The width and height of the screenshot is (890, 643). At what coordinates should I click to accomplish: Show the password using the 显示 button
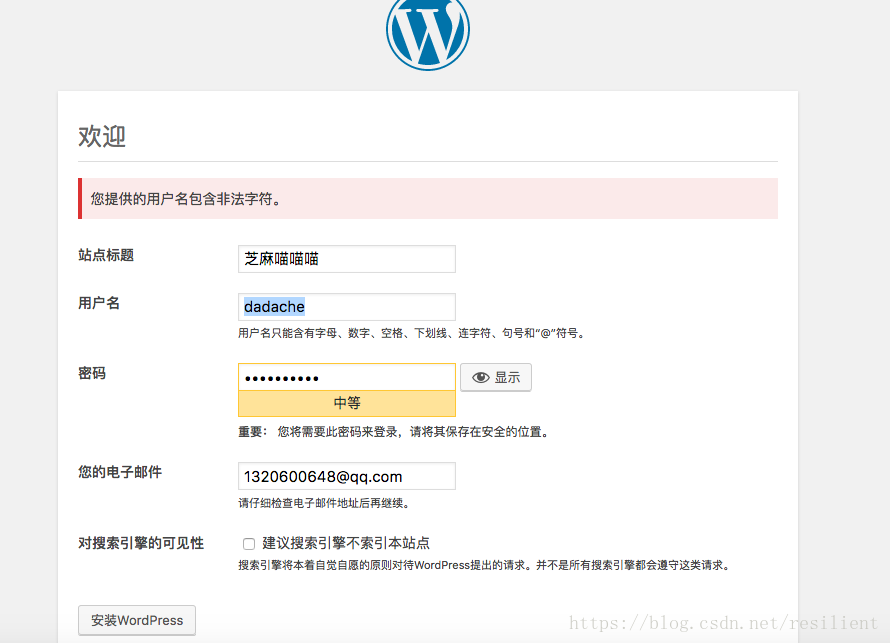coord(496,377)
